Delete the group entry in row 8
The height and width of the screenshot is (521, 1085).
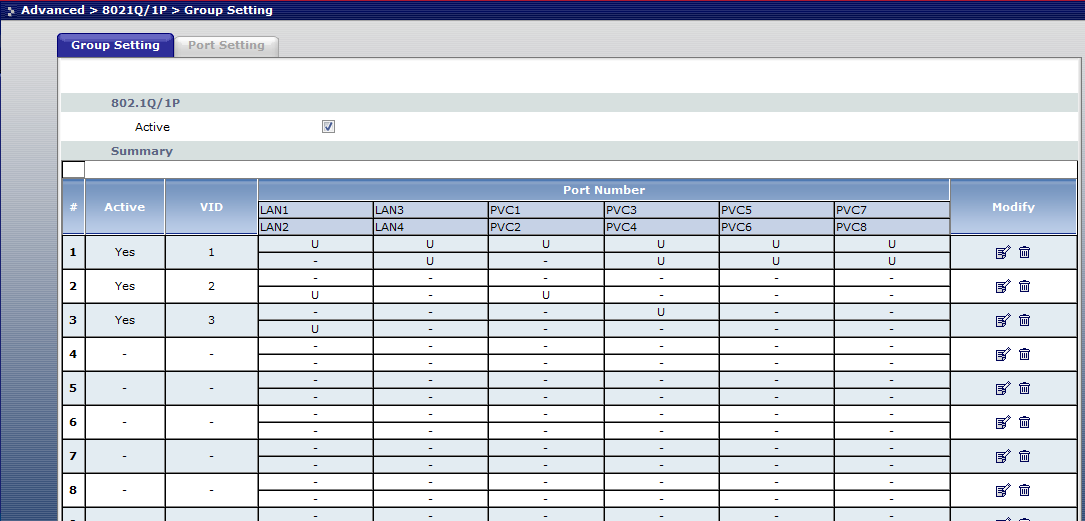(x=1025, y=491)
